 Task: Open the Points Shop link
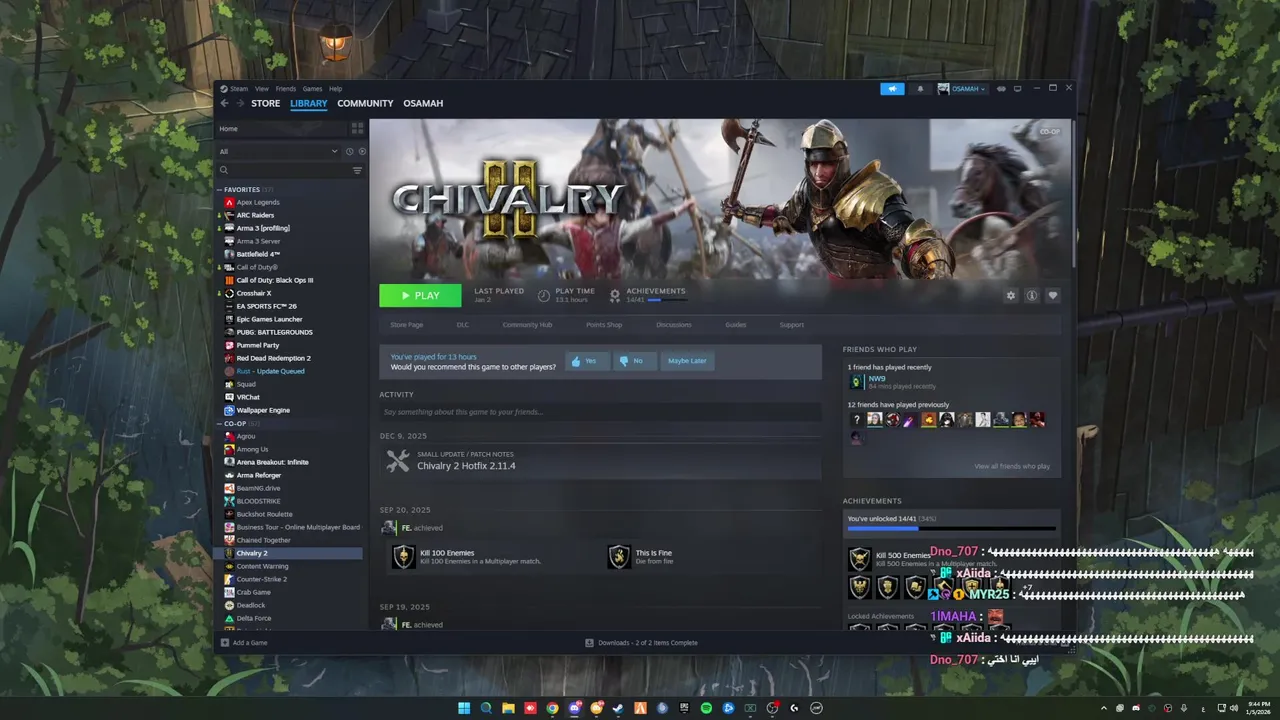(604, 325)
